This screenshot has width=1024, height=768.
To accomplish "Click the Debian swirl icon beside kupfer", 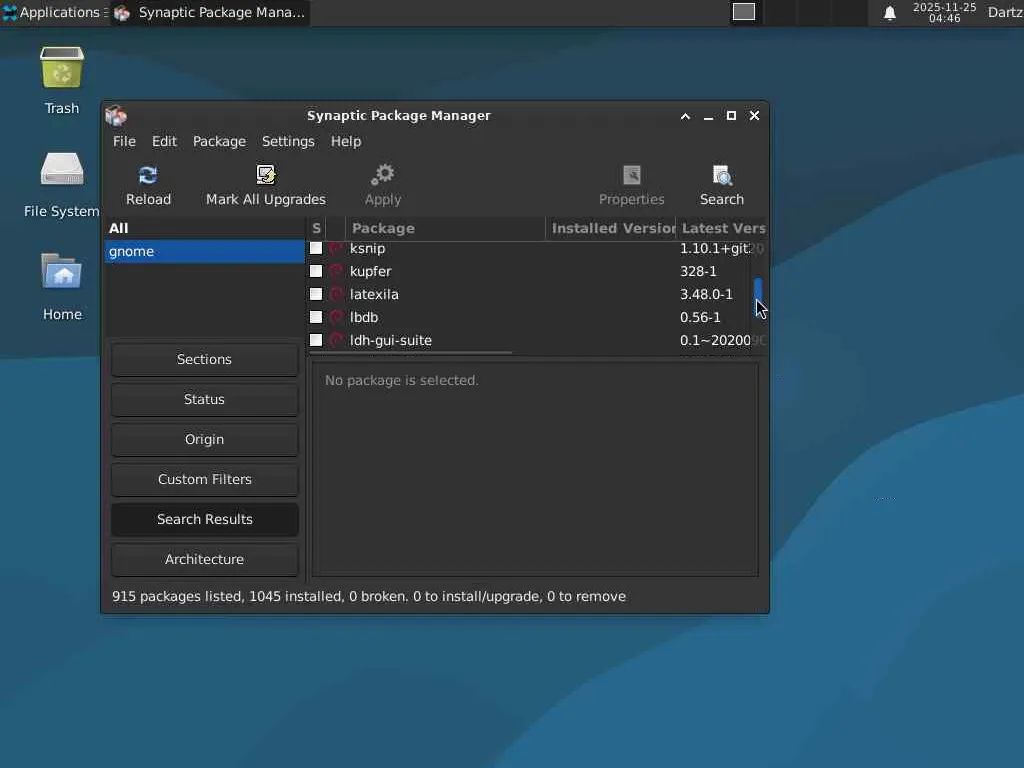I will tap(336, 271).
